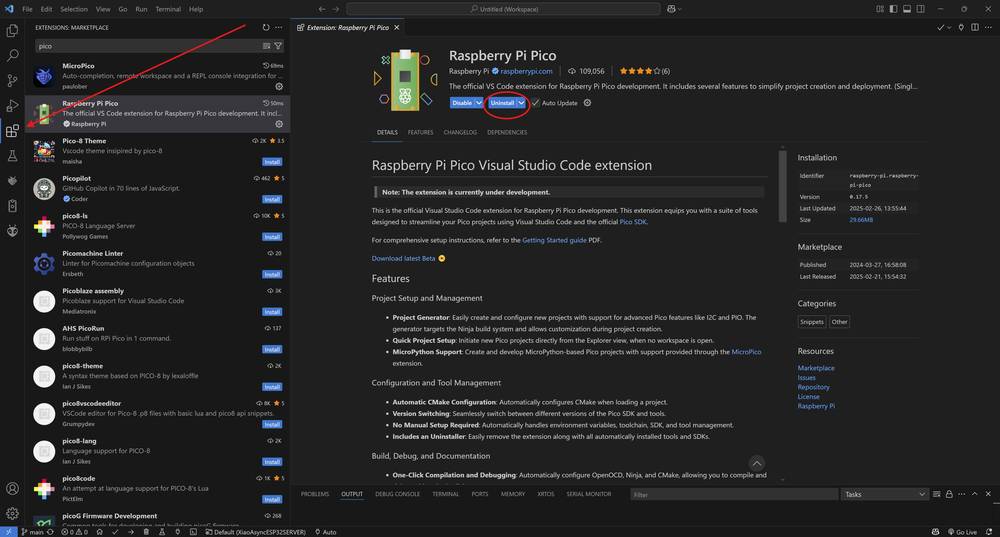Clear extension search results icon

pos(267,46)
